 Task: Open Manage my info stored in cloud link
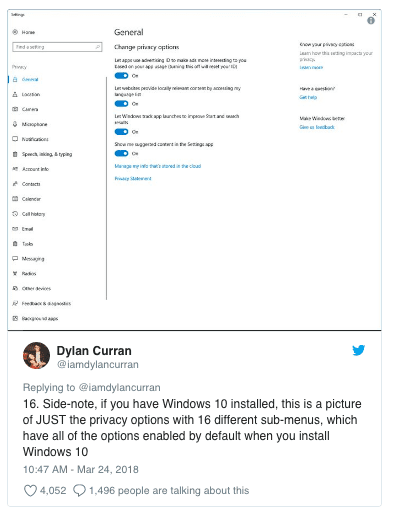[x=158, y=166]
